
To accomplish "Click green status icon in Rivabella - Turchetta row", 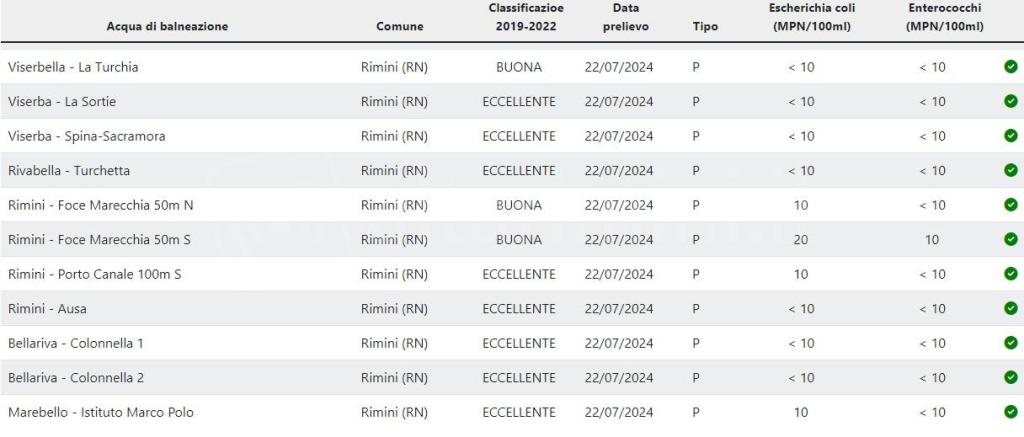I will coord(1010,170).
